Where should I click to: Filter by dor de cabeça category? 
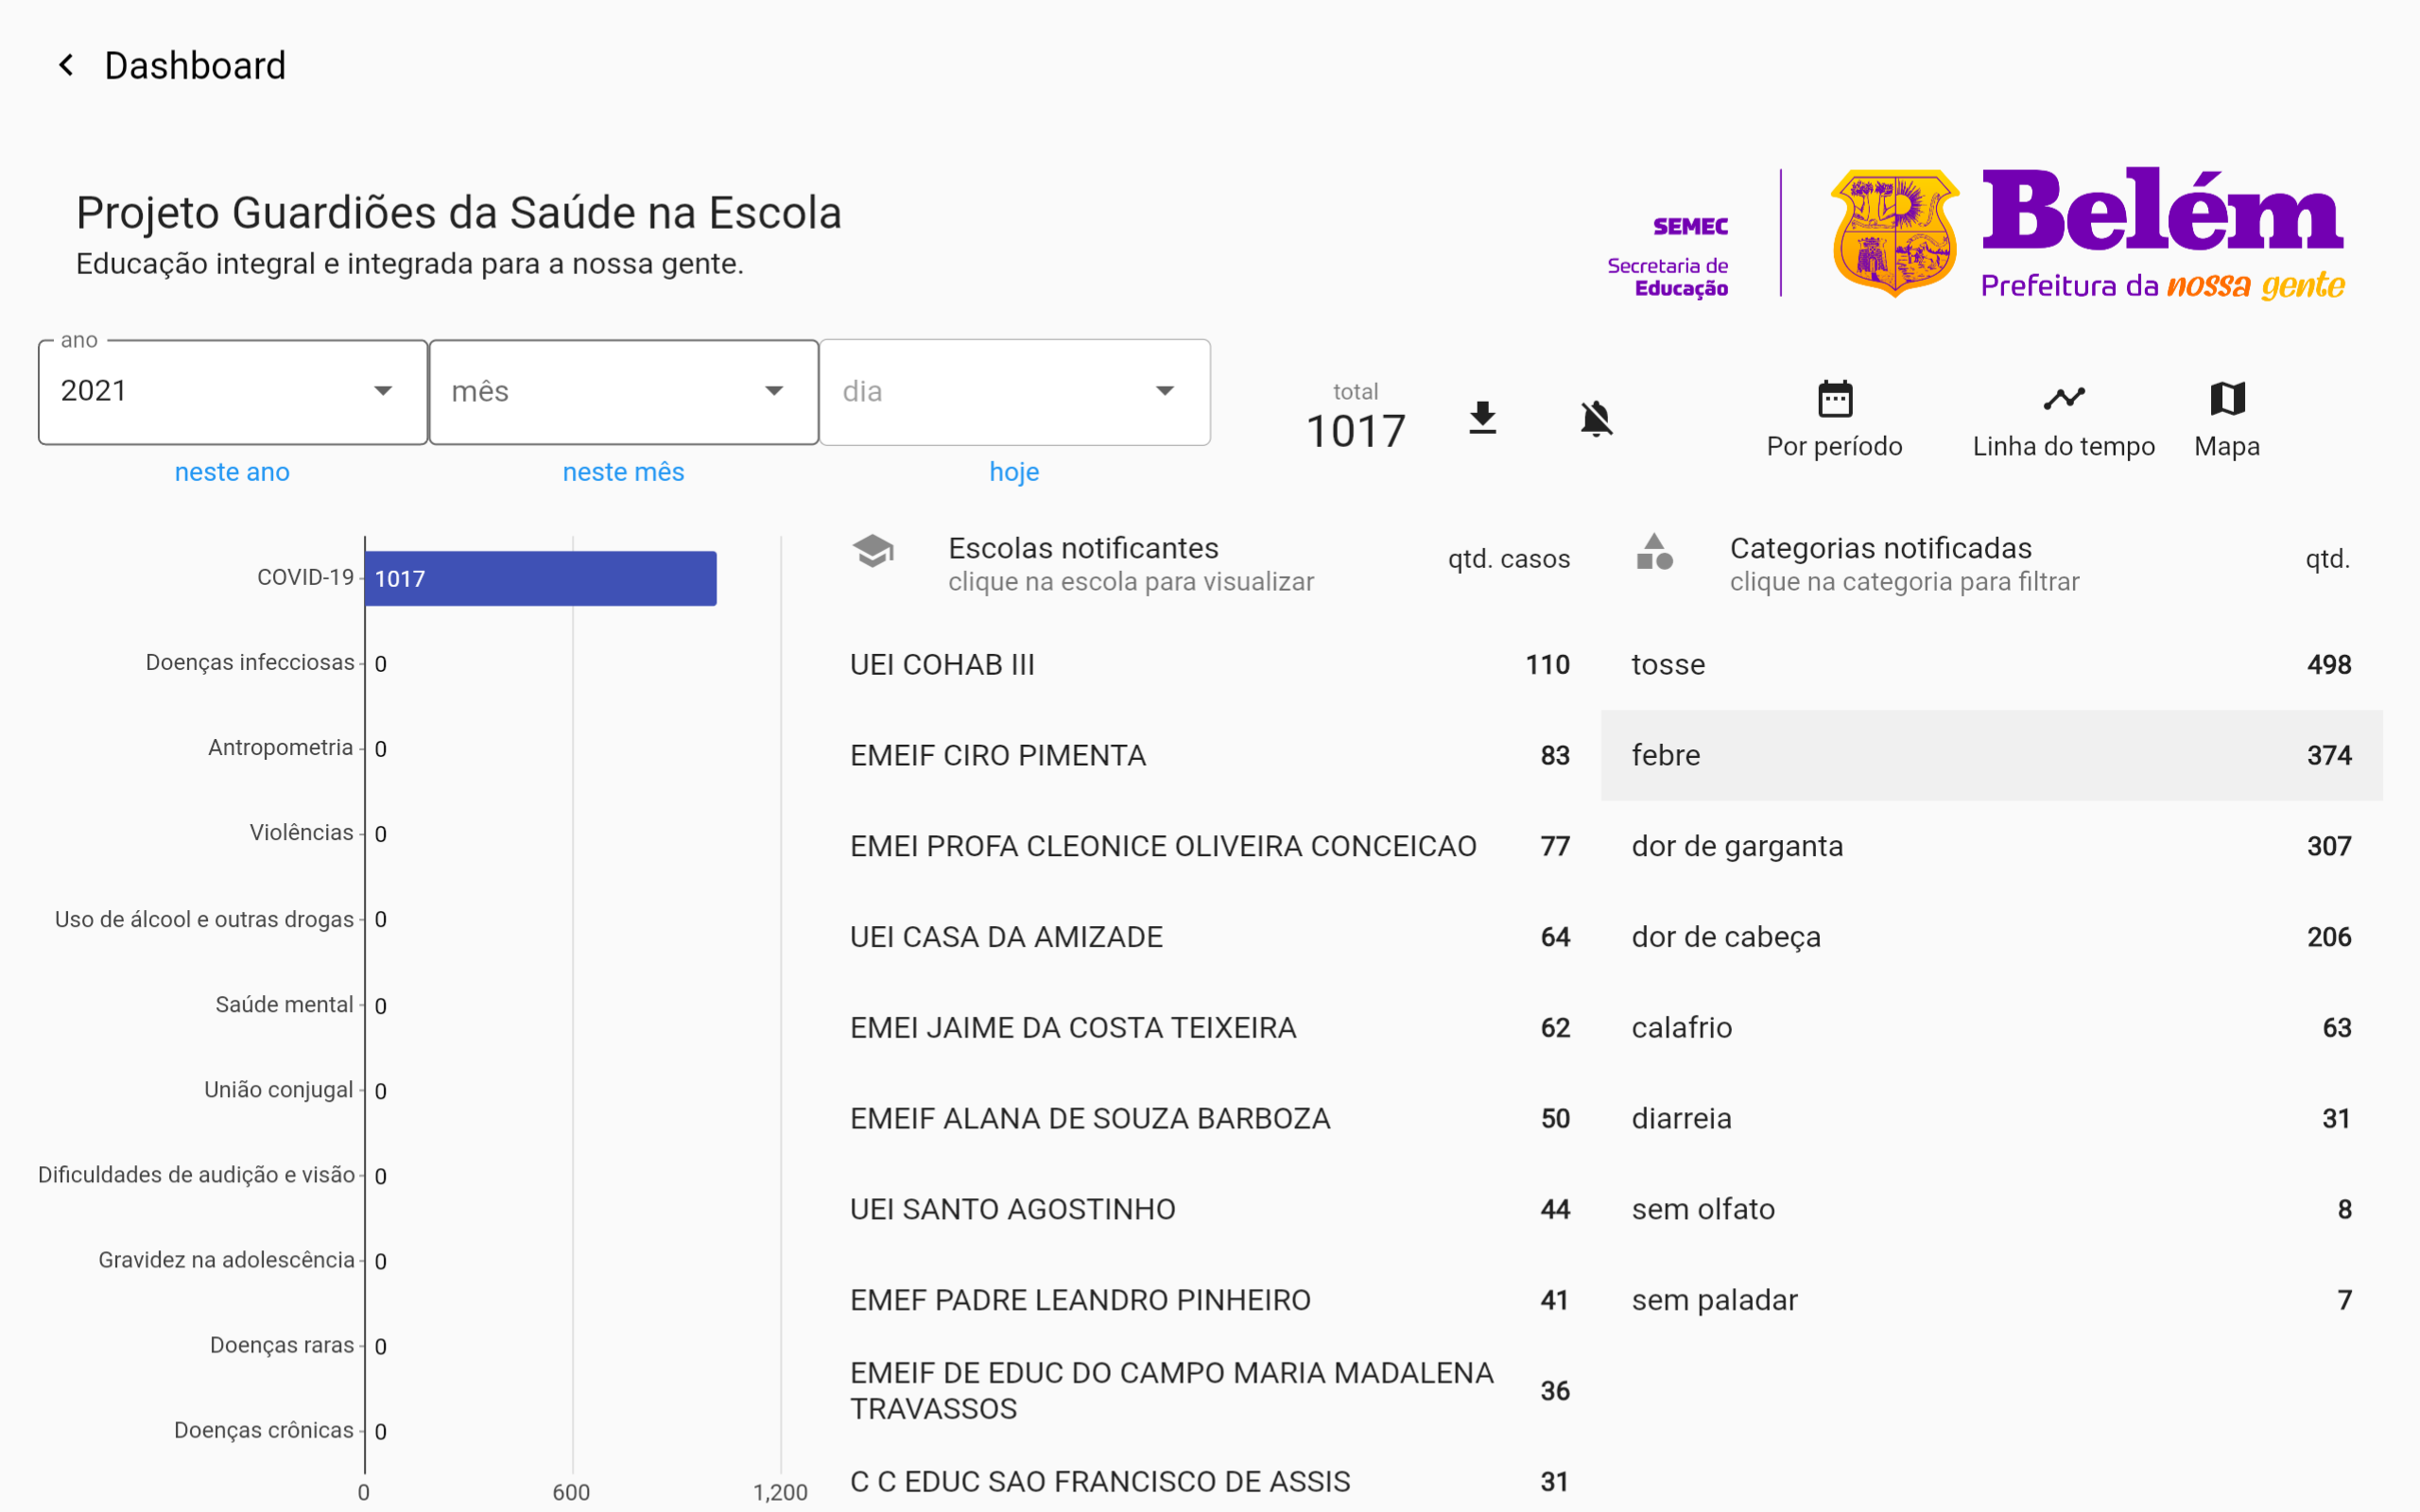[x=1991, y=937]
